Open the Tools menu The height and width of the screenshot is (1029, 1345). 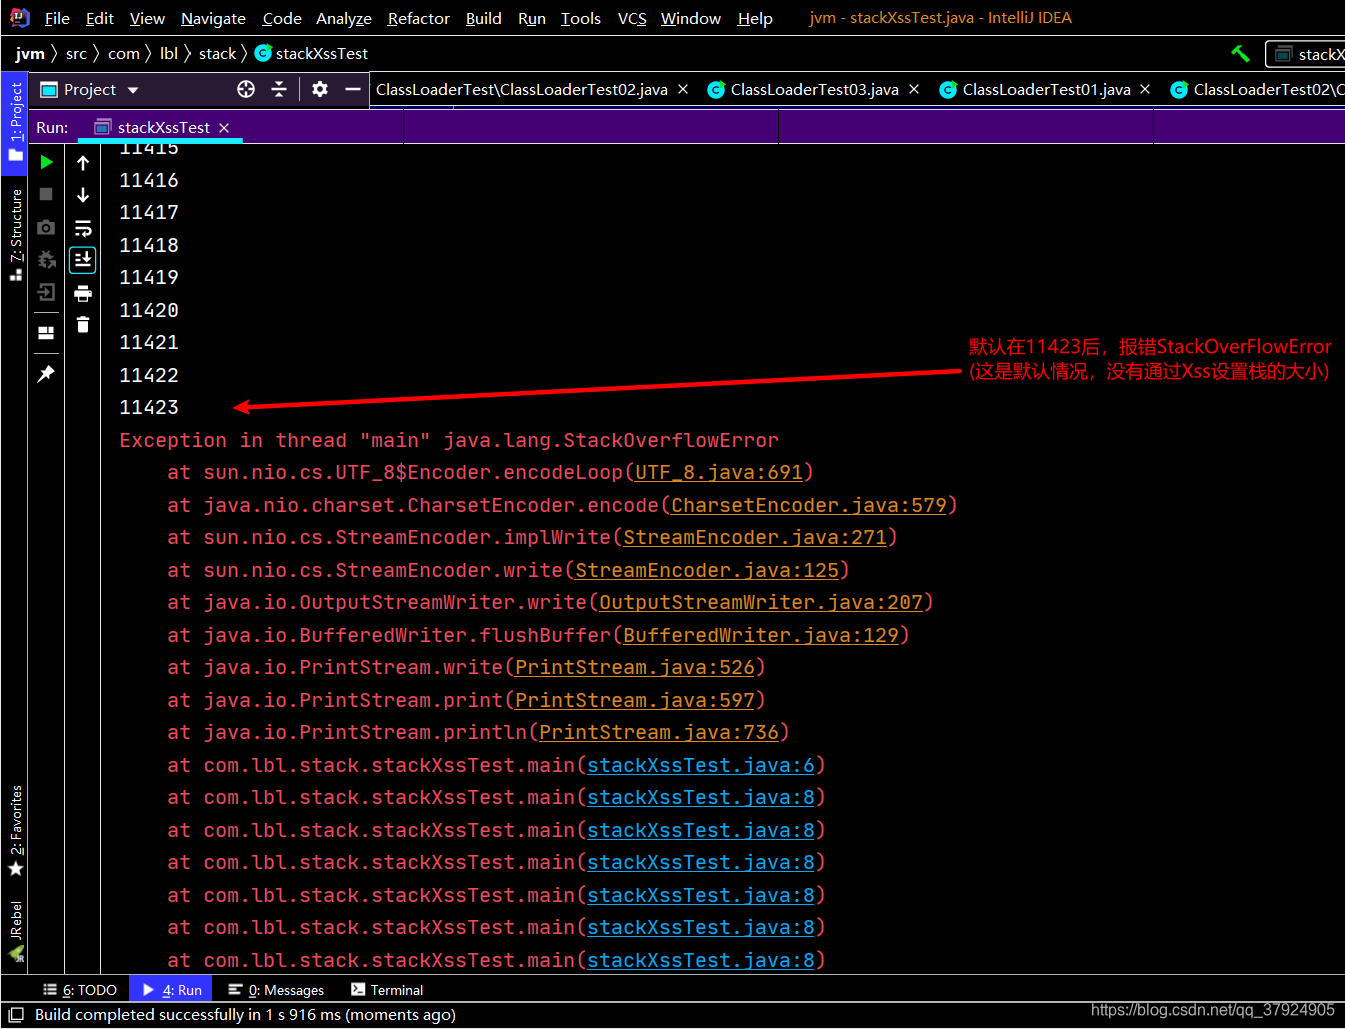pos(581,18)
